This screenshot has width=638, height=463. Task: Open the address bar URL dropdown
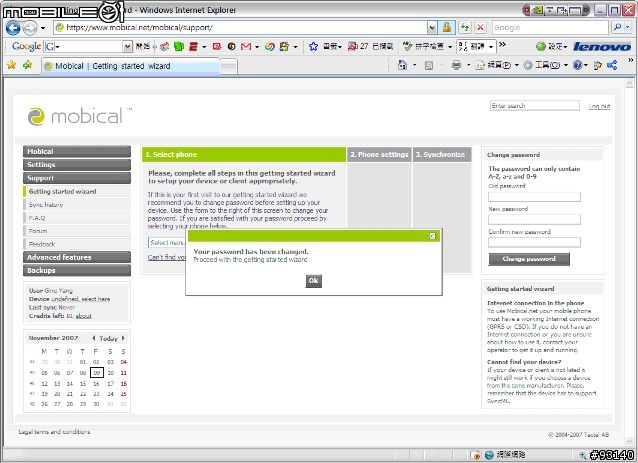point(432,28)
